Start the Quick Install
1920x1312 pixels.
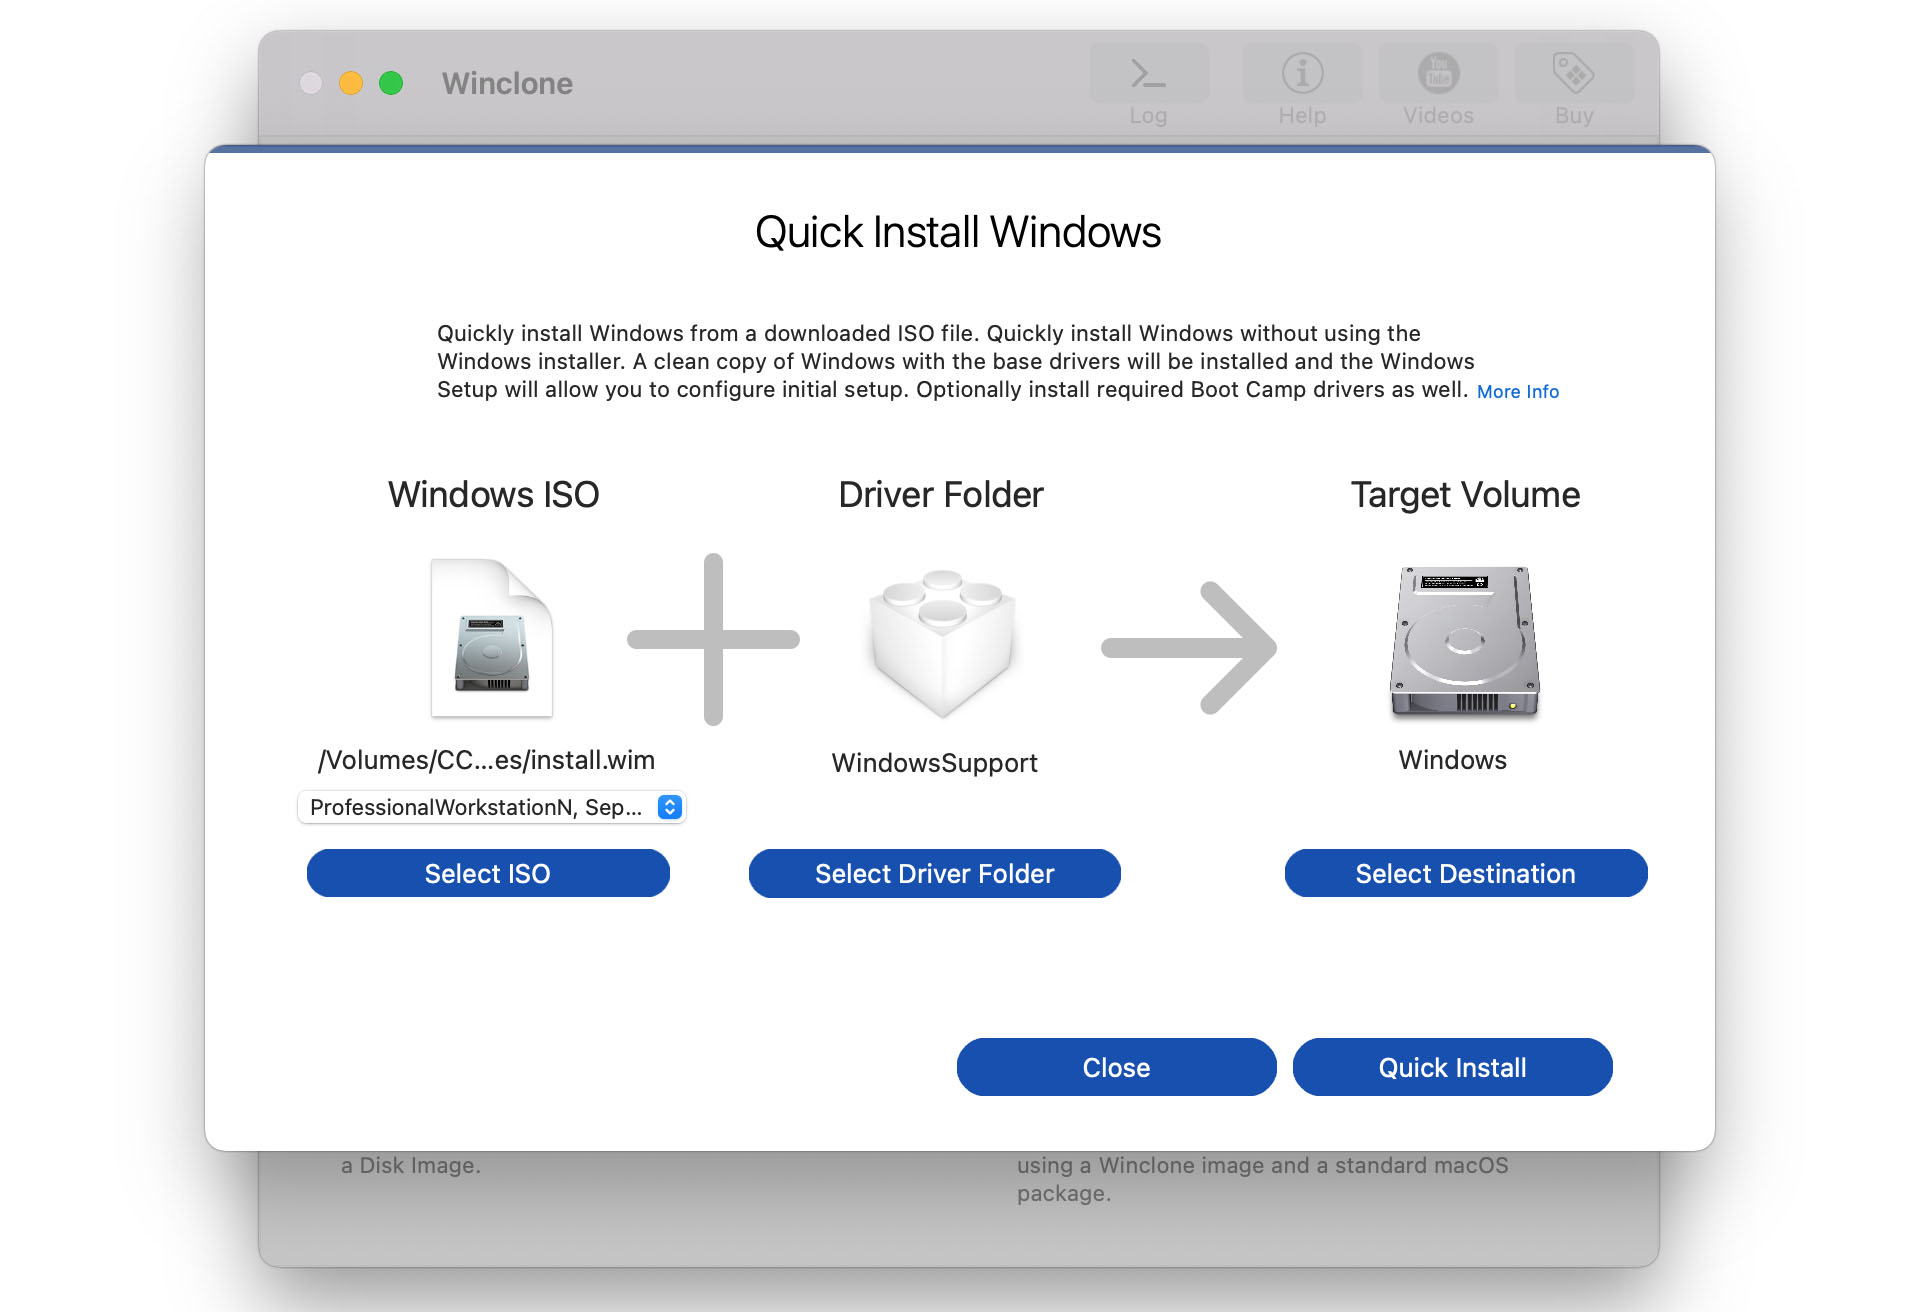(x=1452, y=1067)
